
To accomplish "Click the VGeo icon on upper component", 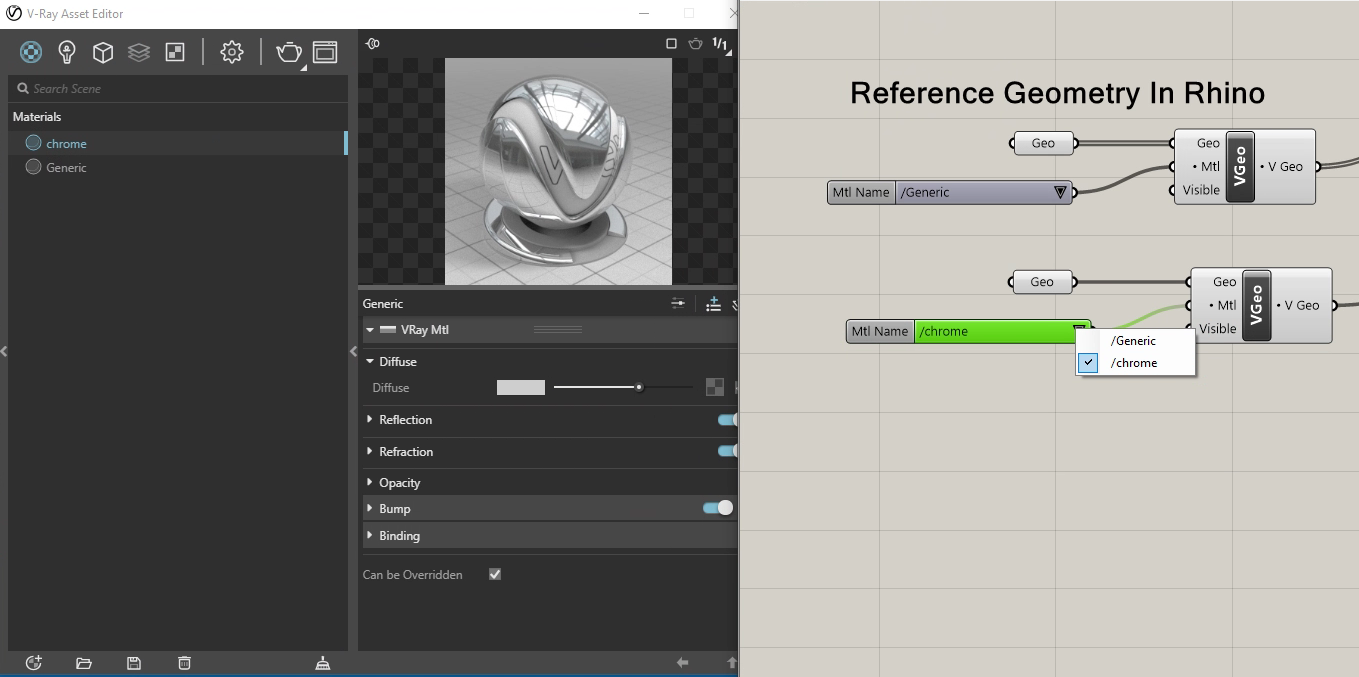I will point(1240,167).
